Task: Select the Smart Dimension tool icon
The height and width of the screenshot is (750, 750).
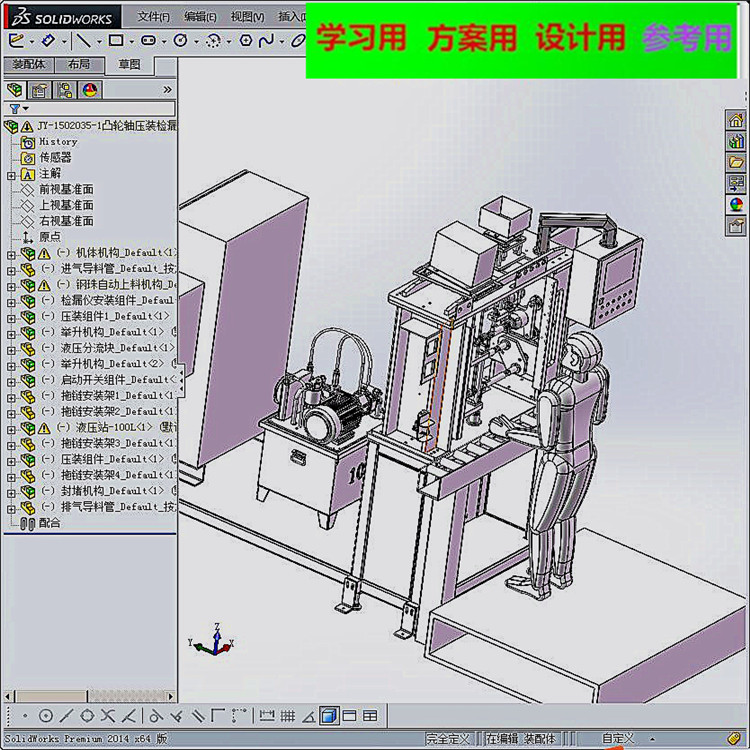Action: [x=49, y=41]
